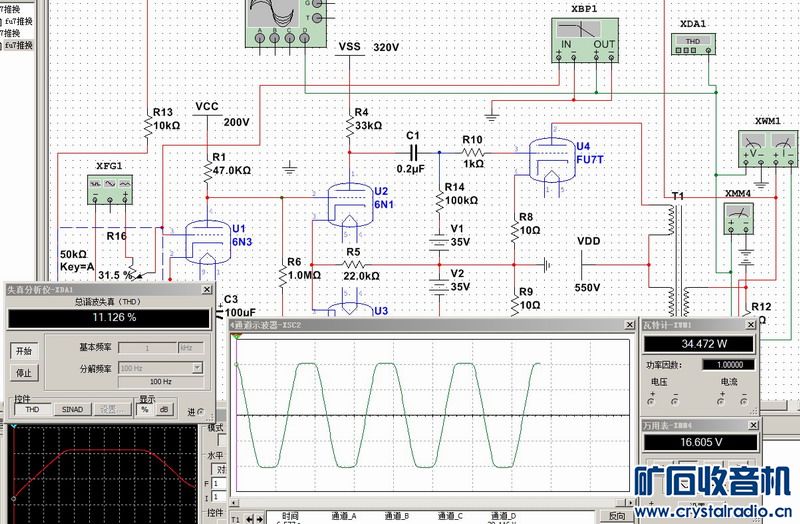This screenshot has height=524, width=800.
Task: Click the fundamental frequency input field
Action: tap(148, 347)
